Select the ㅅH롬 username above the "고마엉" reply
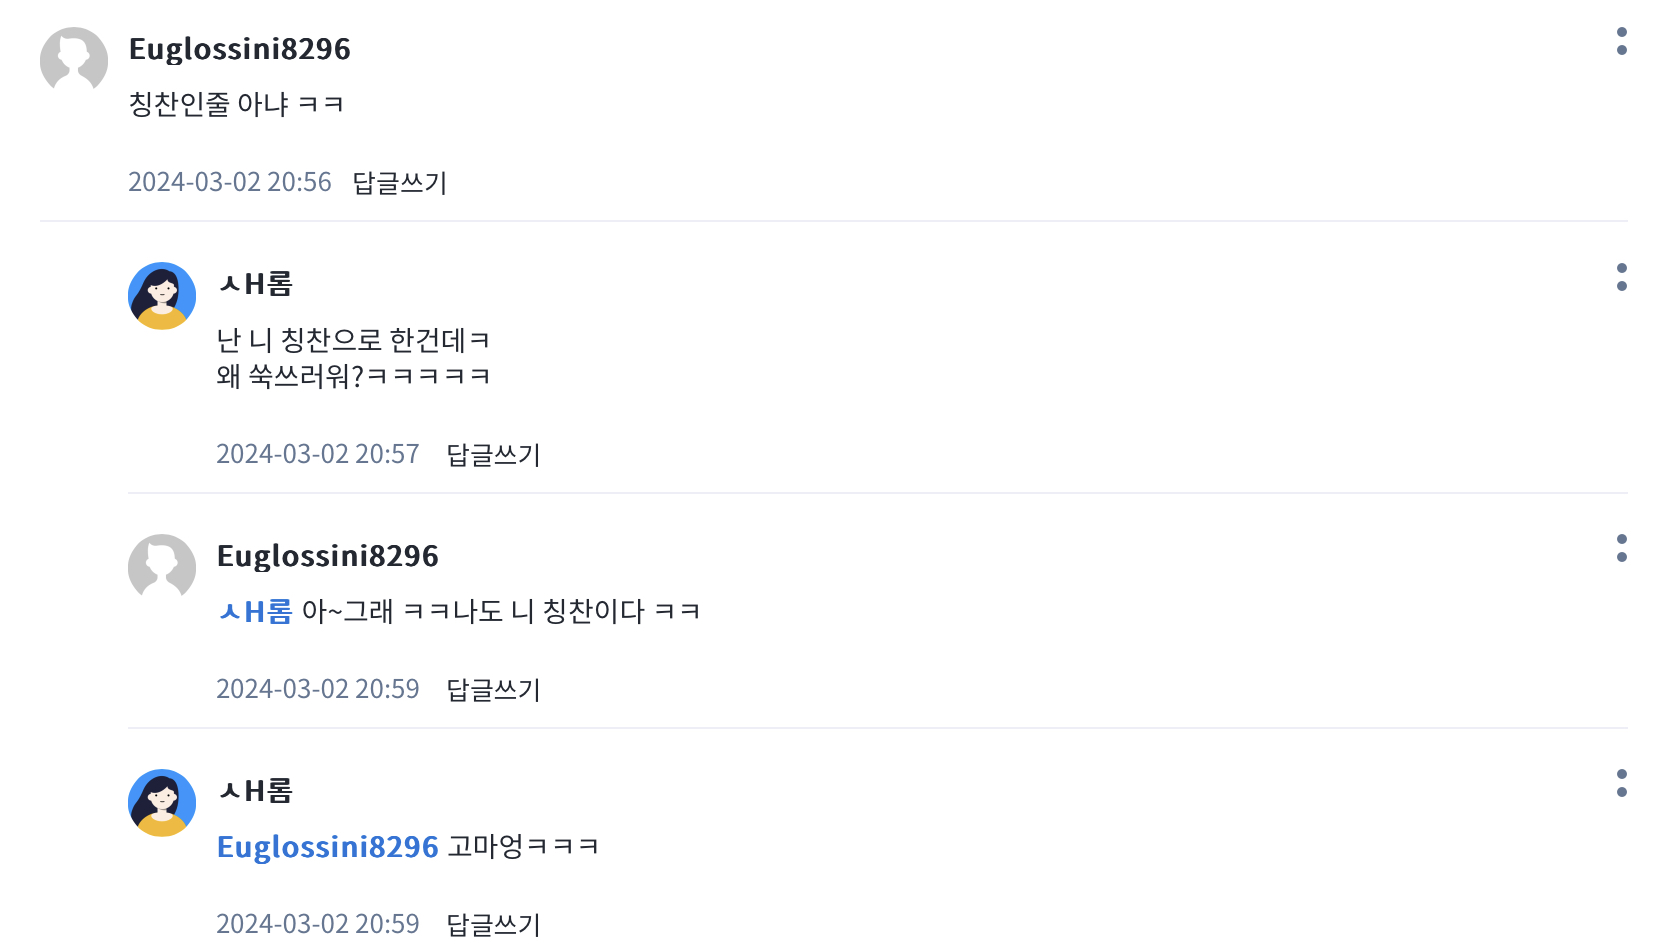 tap(255, 792)
